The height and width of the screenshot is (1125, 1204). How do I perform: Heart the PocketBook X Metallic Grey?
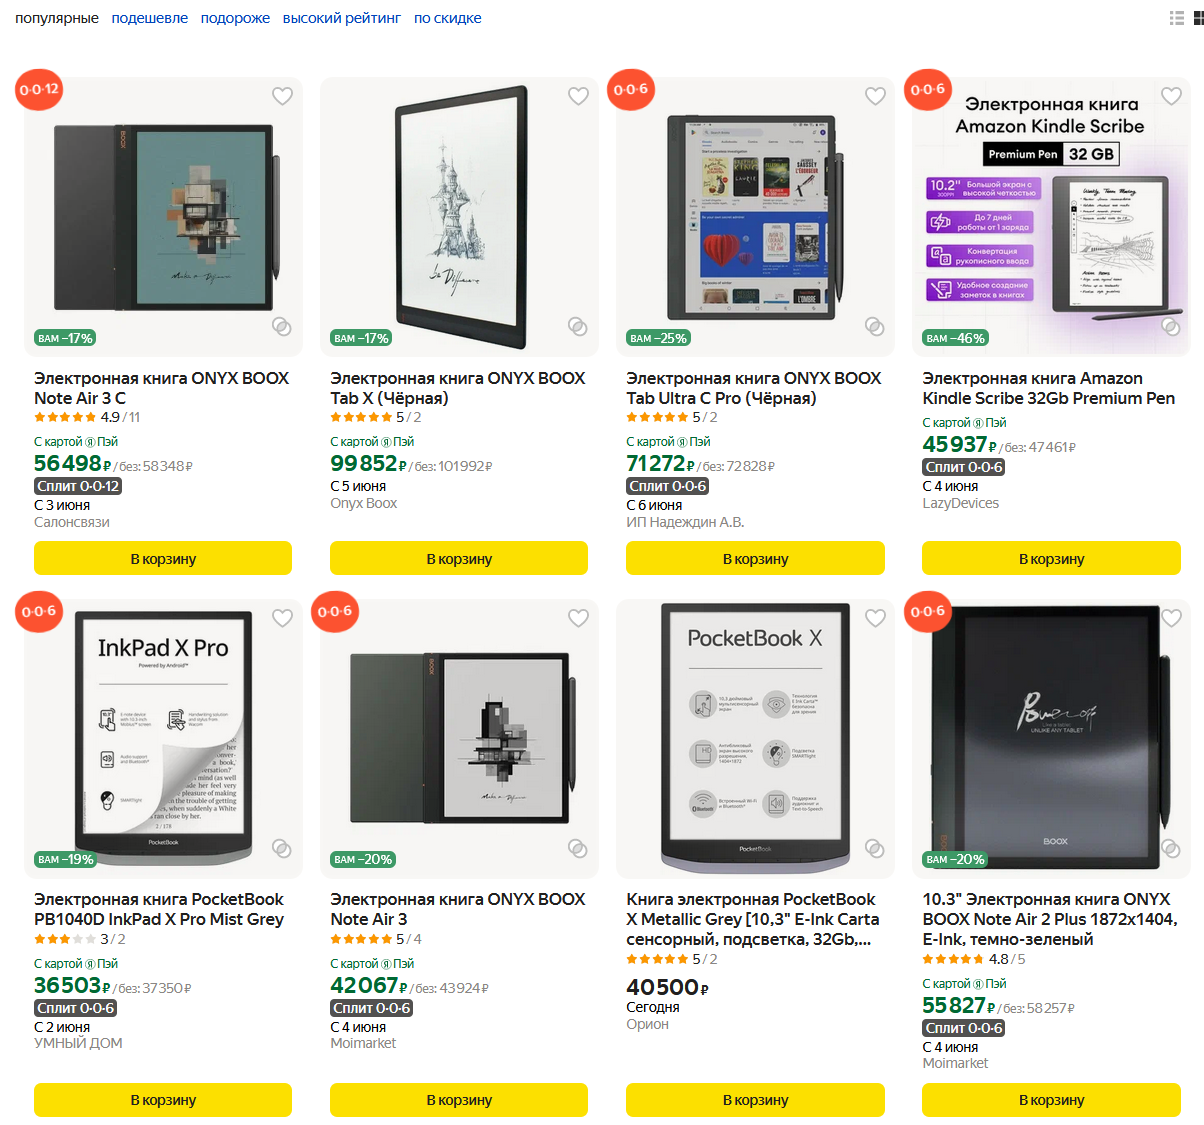click(x=875, y=618)
